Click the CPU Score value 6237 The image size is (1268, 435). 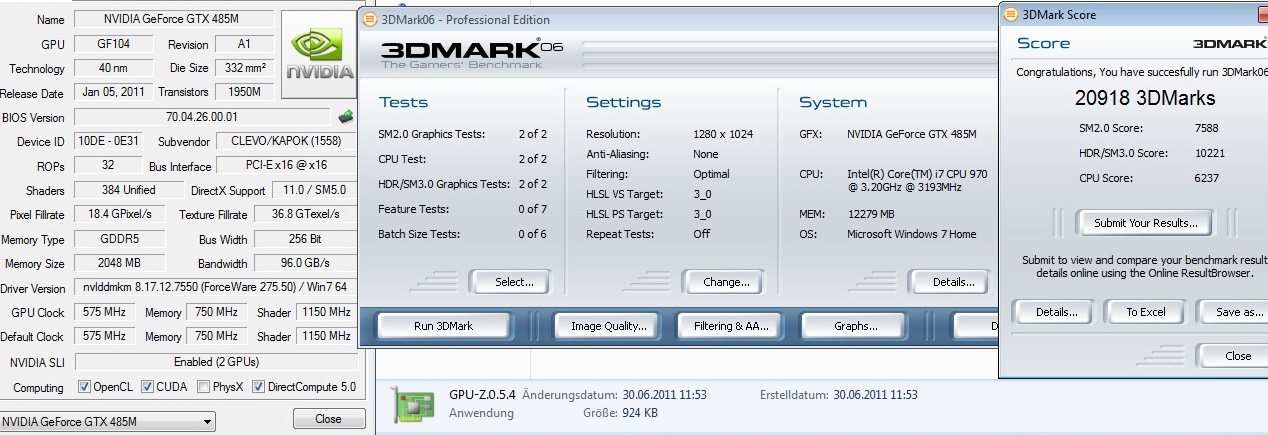(x=1207, y=178)
